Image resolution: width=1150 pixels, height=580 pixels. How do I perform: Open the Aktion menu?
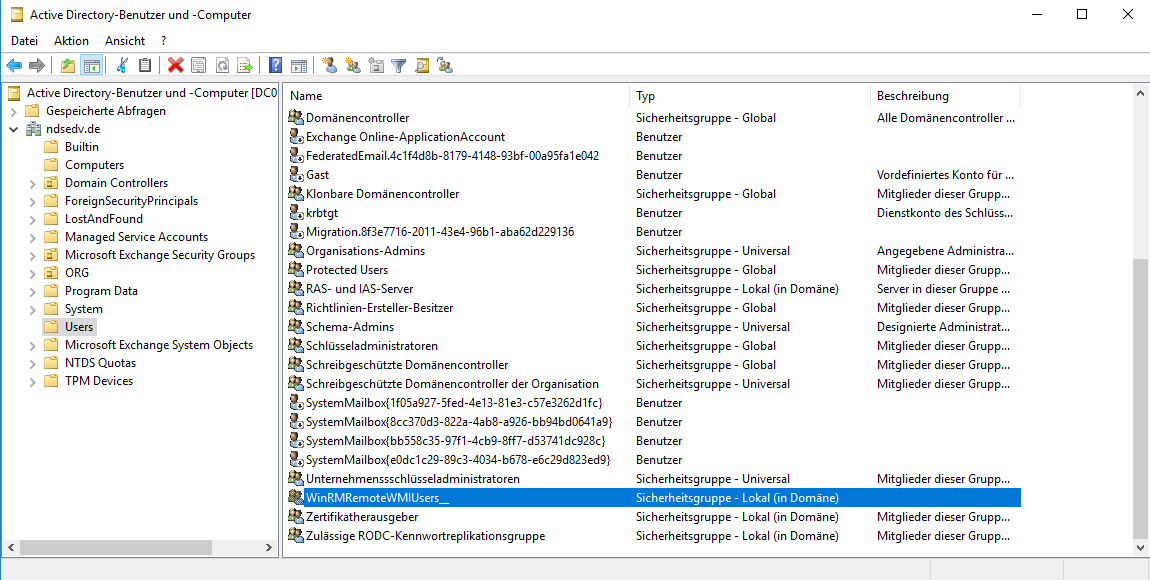tap(71, 41)
